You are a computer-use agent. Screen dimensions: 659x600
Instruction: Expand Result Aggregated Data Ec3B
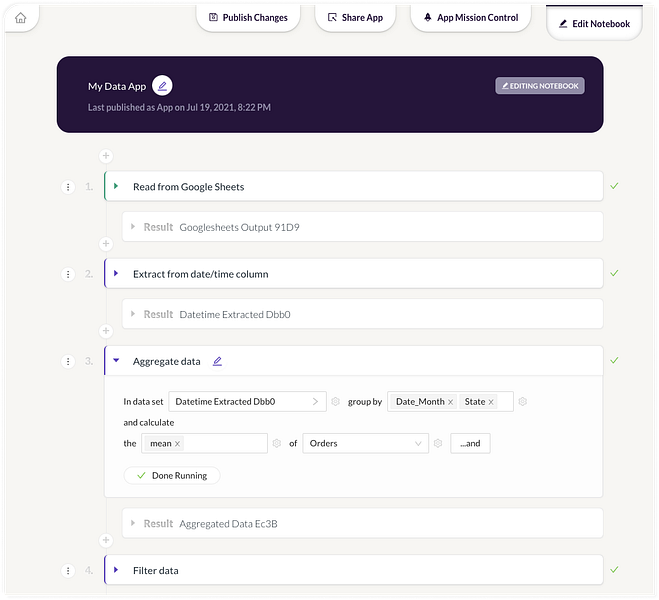(x=133, y=523)
